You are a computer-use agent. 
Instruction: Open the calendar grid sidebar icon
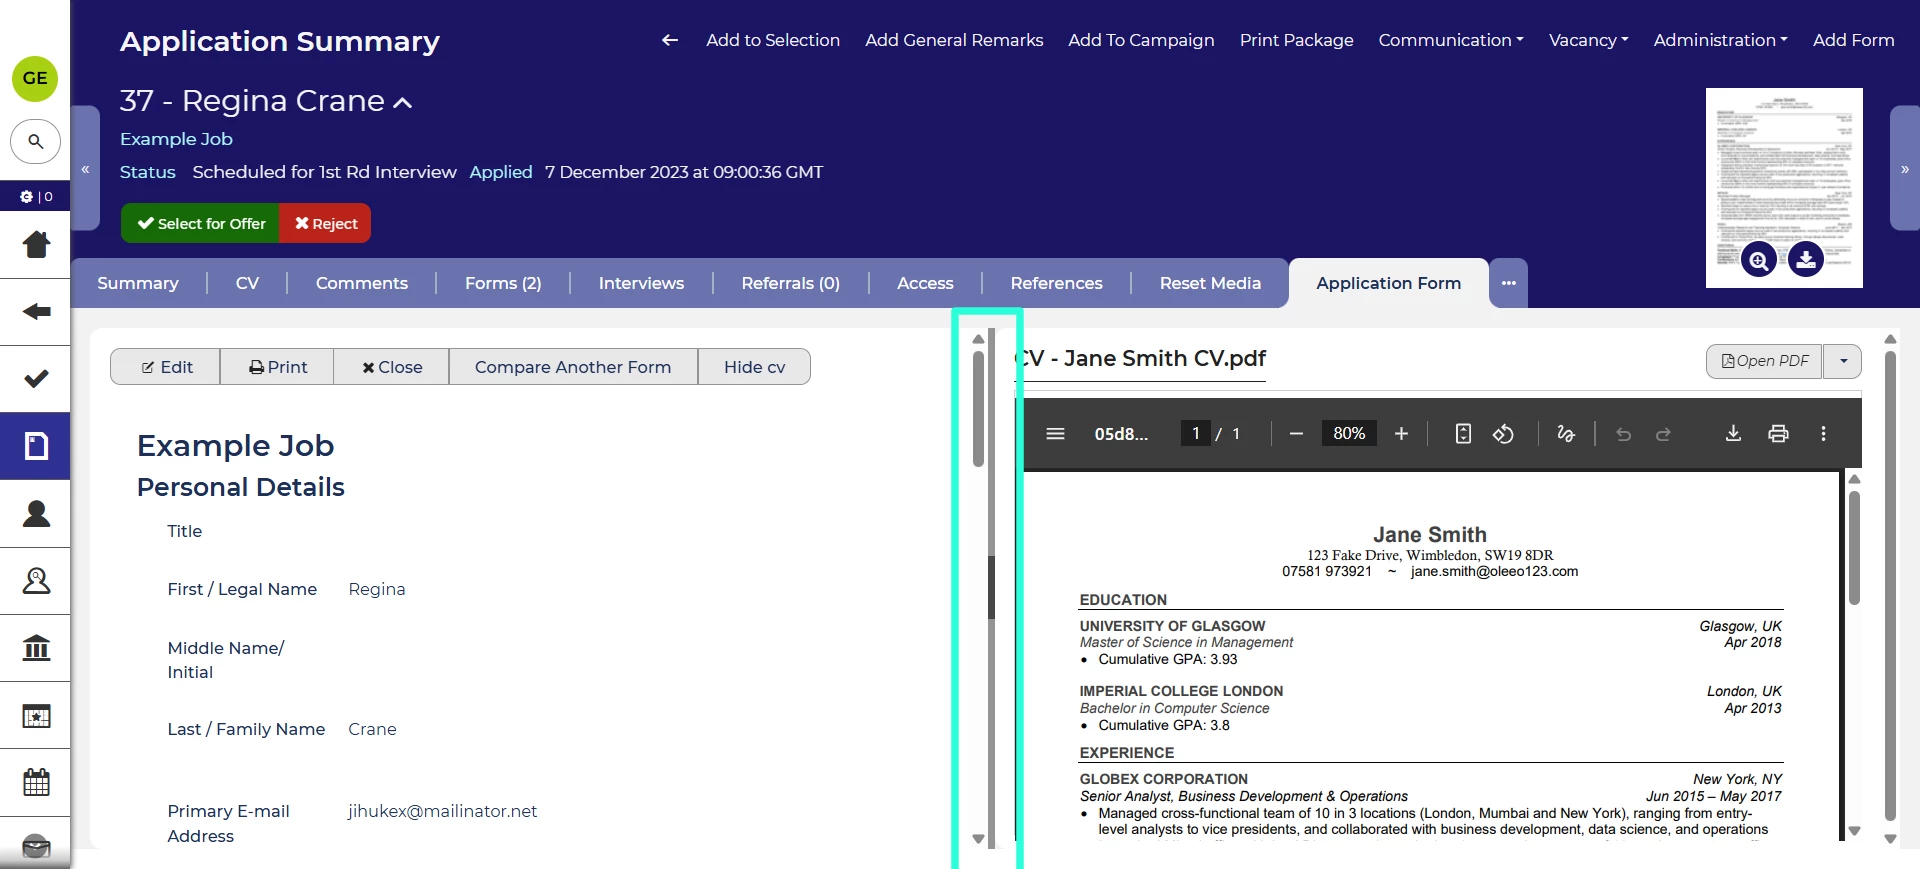[36, 782]
